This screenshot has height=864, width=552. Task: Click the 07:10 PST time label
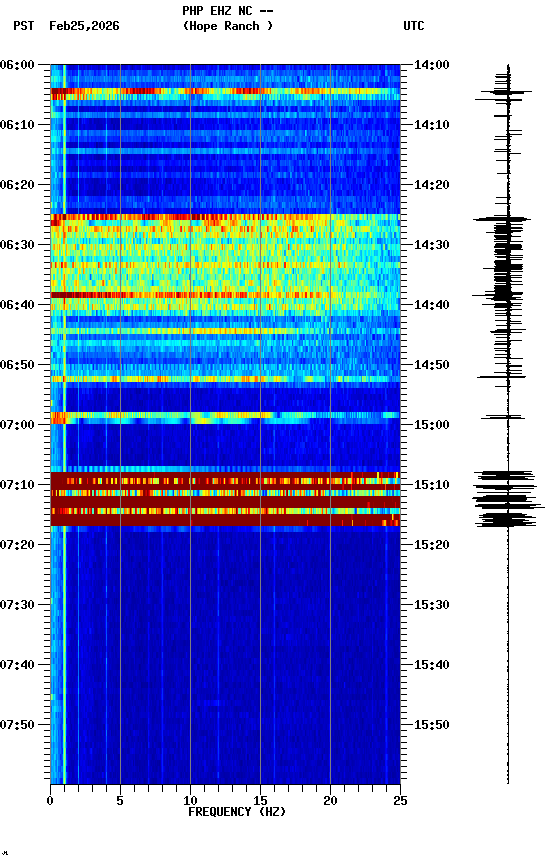(17, 485)
